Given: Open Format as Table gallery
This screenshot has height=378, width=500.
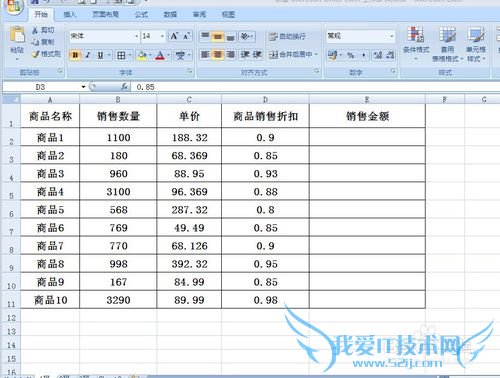Looking at the screenshot, I should pos(447,44).
